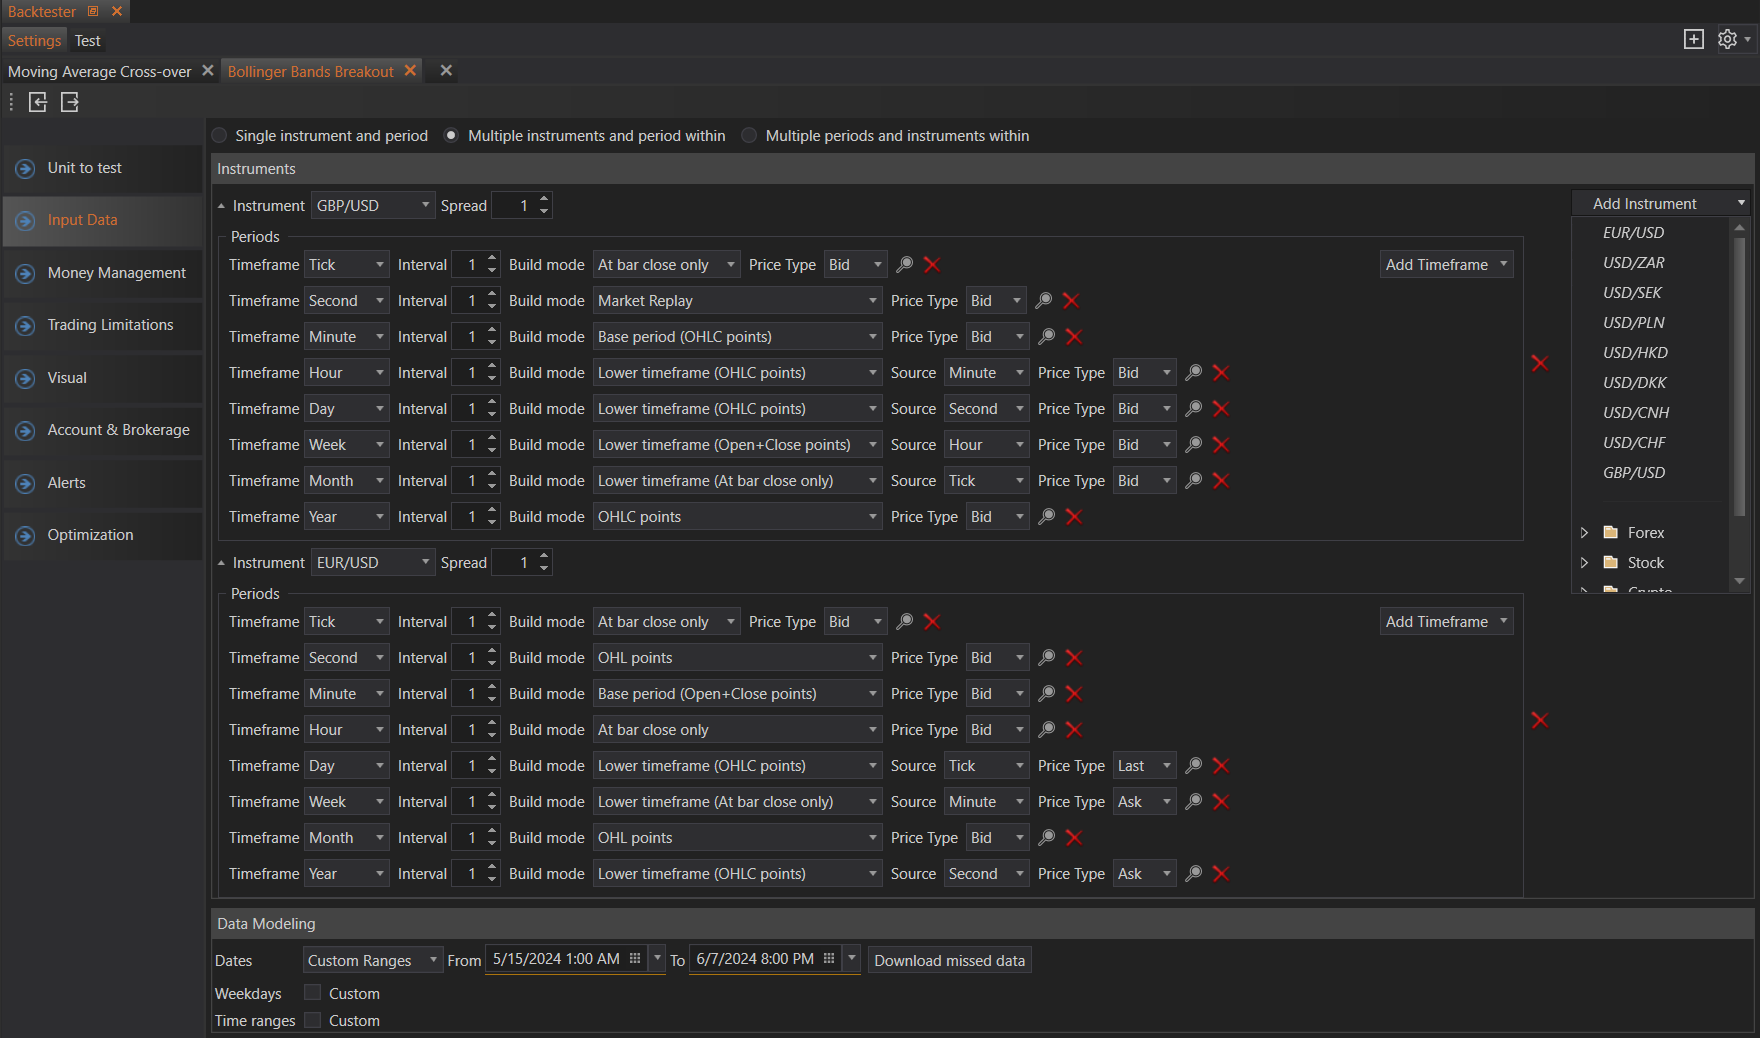
Task: Expand the Forex folder in instrument list
Action: (1584, 533)
